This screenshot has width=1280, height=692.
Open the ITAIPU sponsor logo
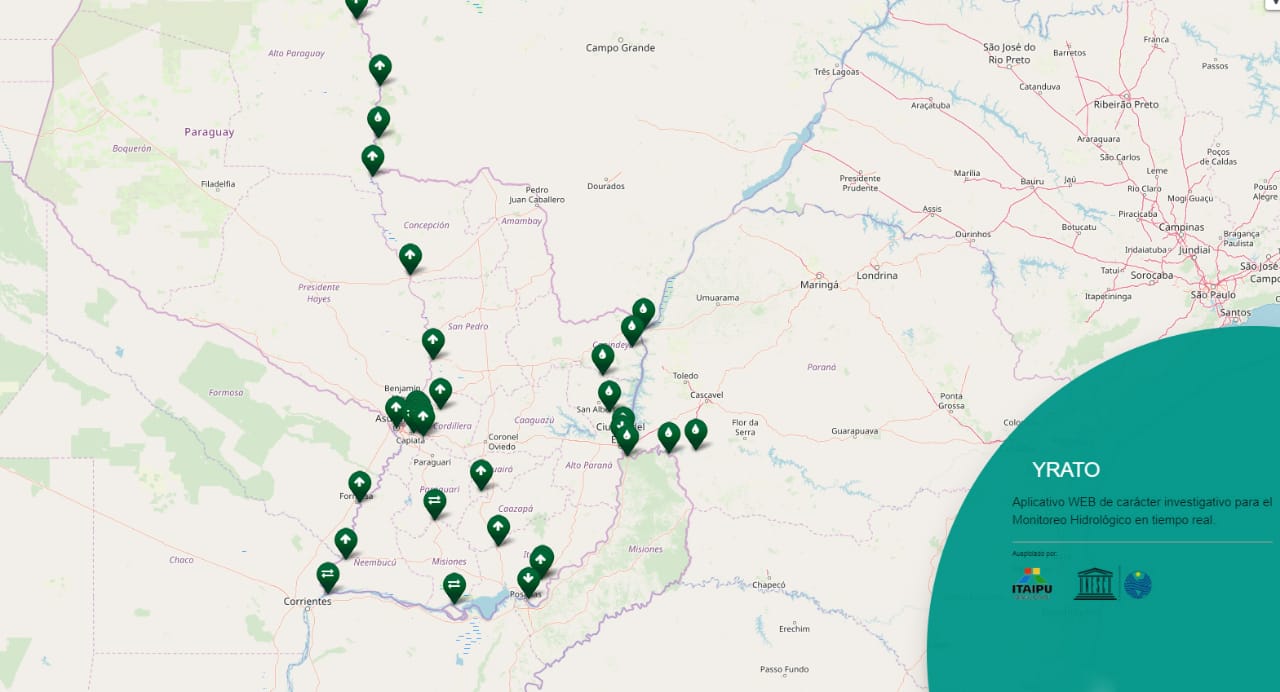[1031, 584]
